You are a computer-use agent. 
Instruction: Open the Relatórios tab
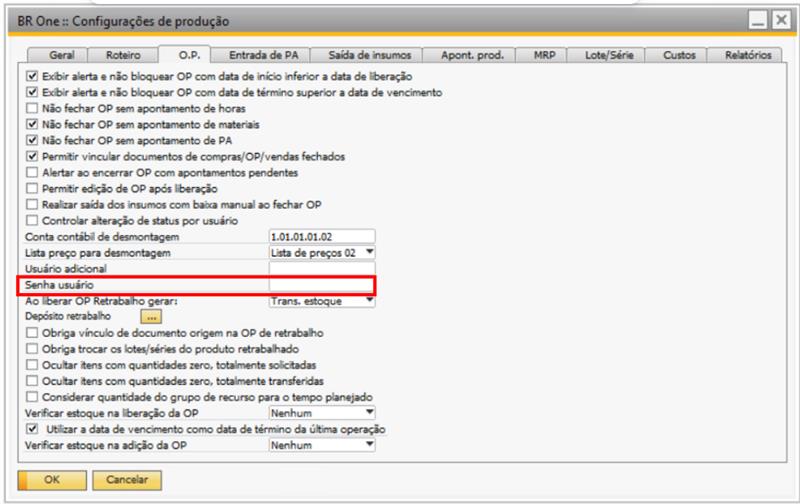(x=746, y=57)
